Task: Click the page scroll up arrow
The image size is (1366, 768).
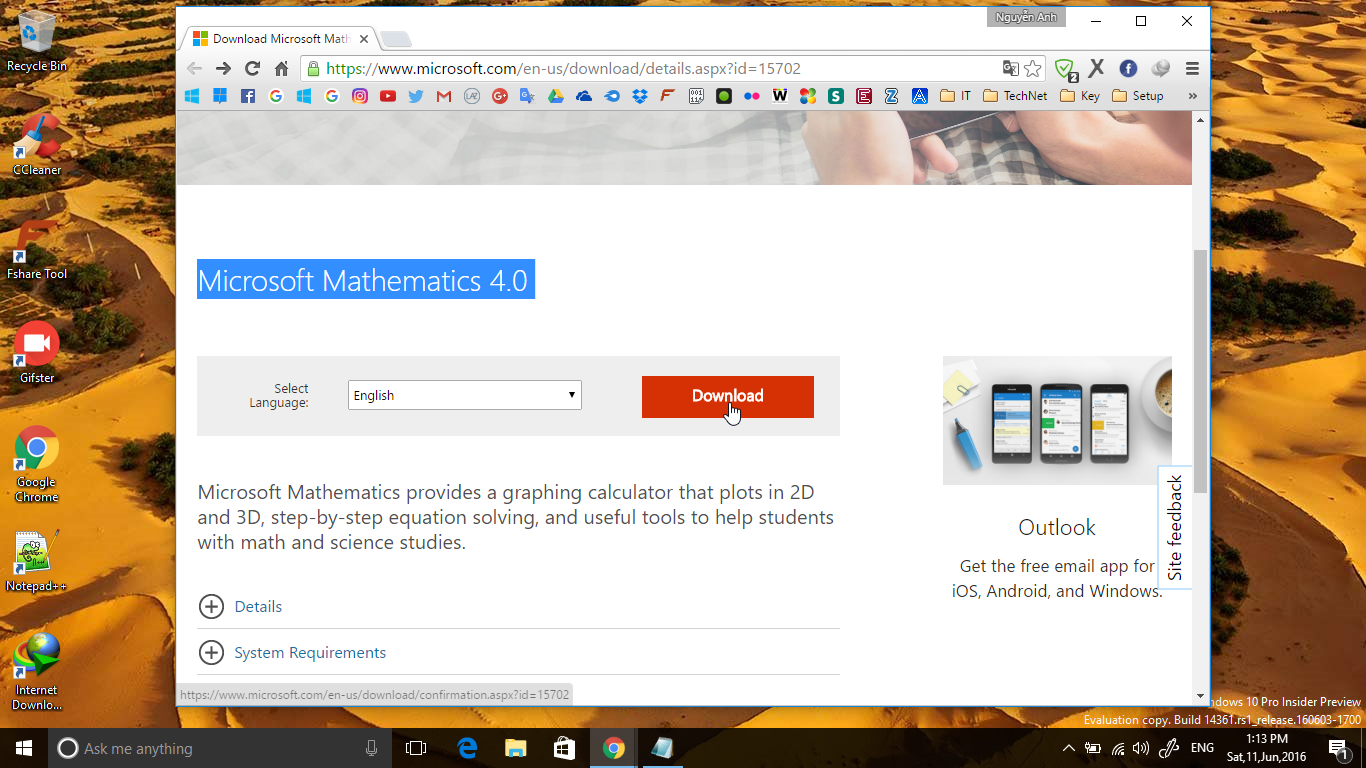Action: 1201,120
